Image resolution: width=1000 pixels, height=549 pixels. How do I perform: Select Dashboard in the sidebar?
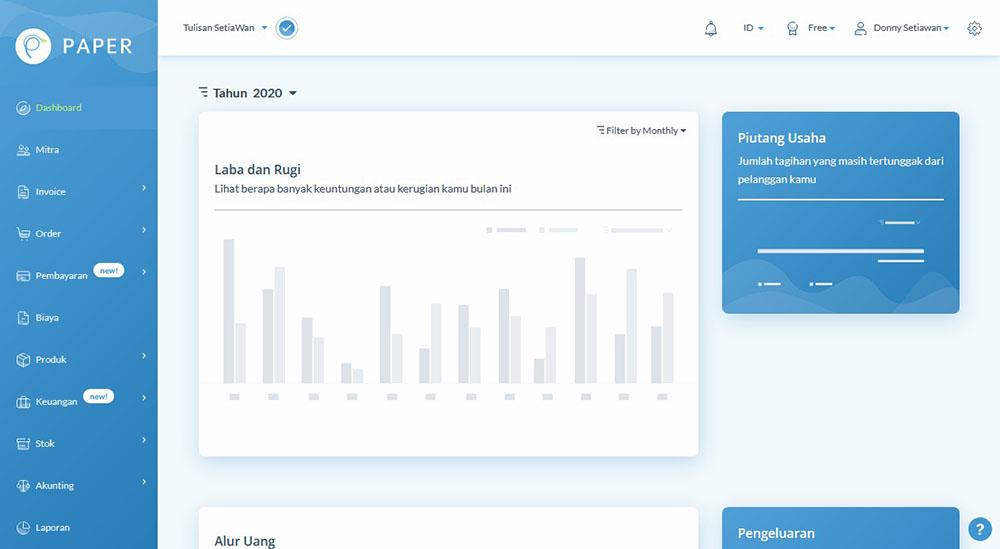click(58, 108)
